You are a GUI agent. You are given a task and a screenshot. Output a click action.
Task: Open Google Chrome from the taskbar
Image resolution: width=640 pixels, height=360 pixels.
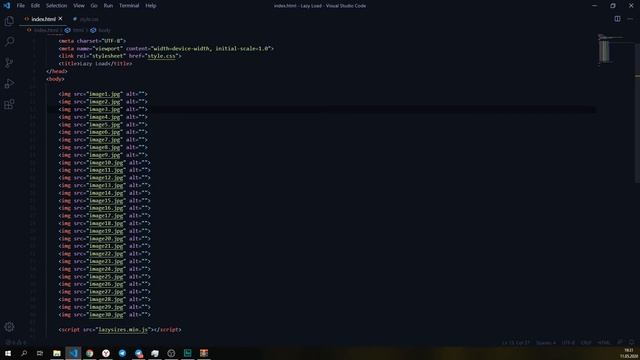(89, 353)
